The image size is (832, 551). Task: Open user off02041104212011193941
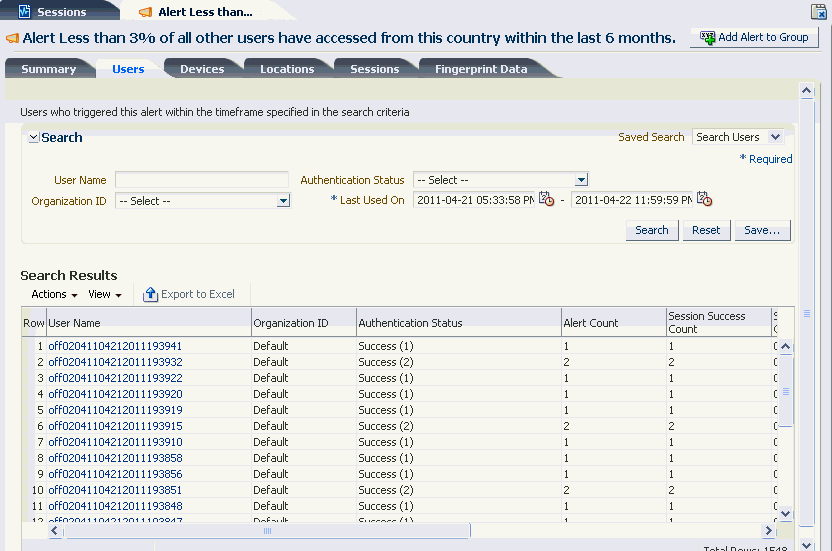(x=115, y=346)
